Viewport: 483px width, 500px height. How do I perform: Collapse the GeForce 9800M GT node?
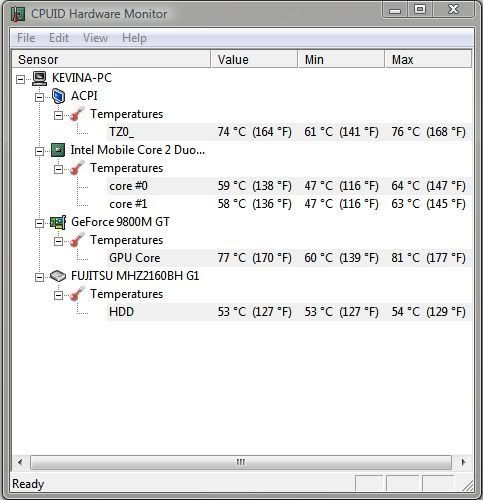point(39,223)
